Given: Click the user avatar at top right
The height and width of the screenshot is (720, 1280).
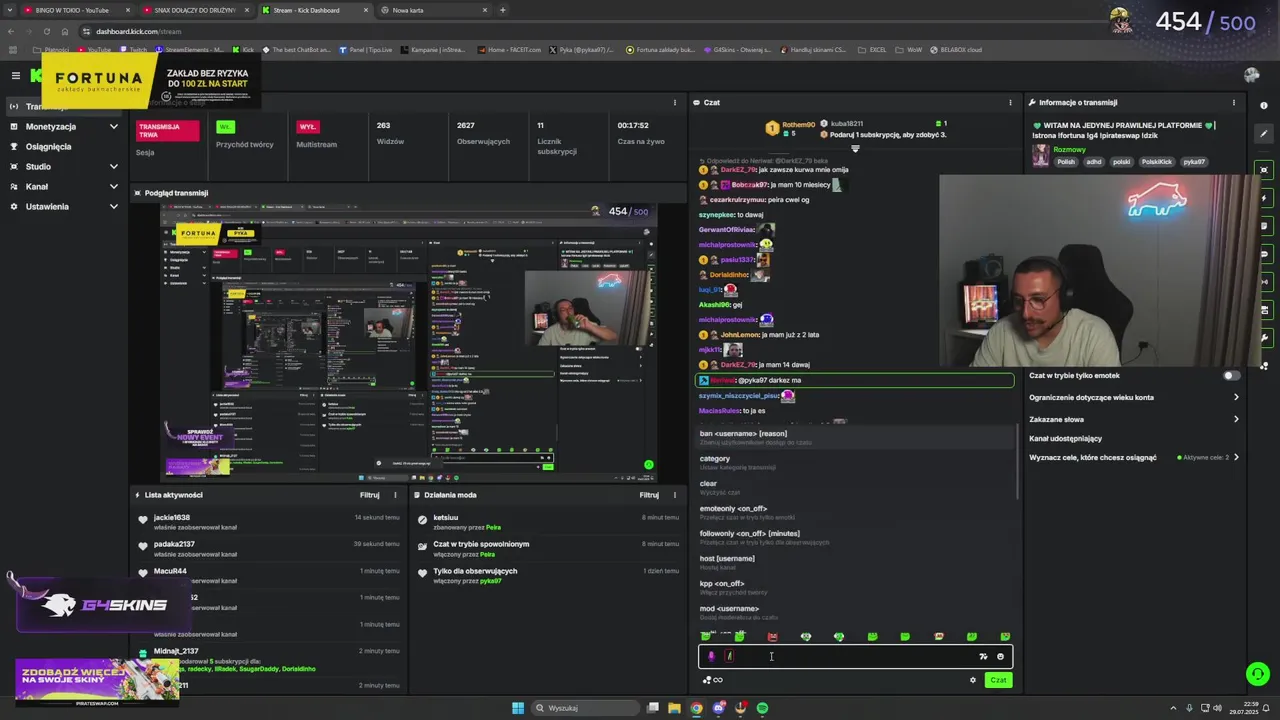Looking at the screenshot, I should pos(1251,75).
